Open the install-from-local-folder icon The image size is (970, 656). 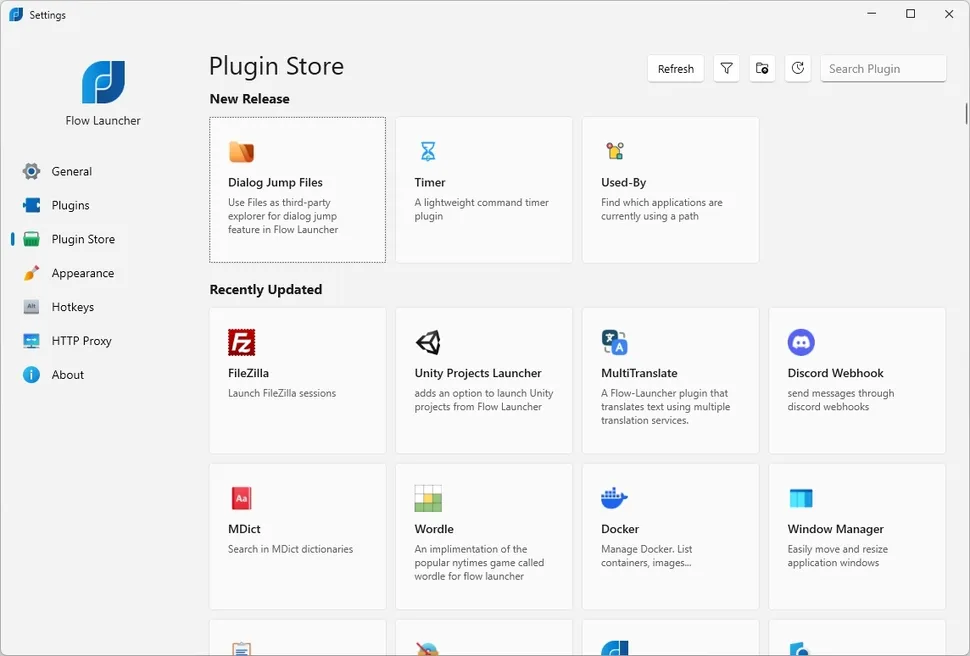[x=762, y=68]
